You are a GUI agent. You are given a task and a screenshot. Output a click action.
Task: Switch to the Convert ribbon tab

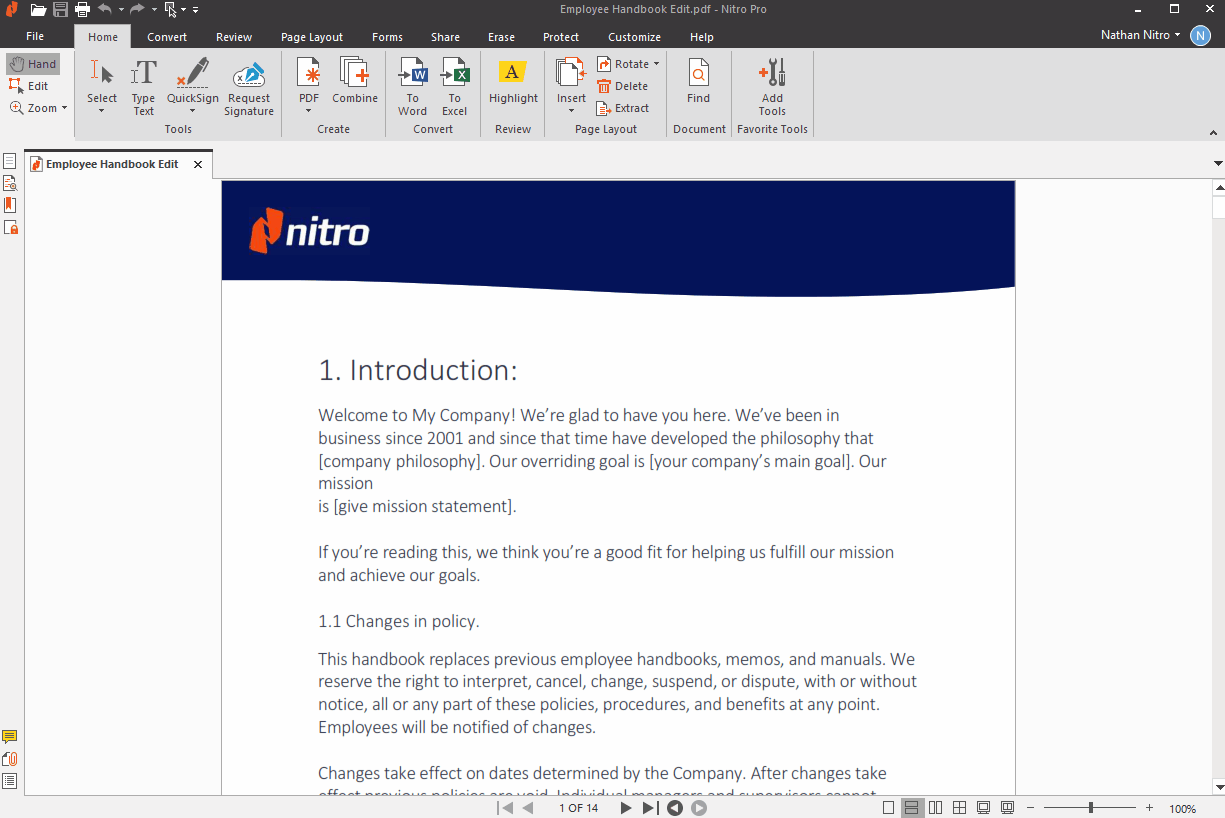pos(166,36)
